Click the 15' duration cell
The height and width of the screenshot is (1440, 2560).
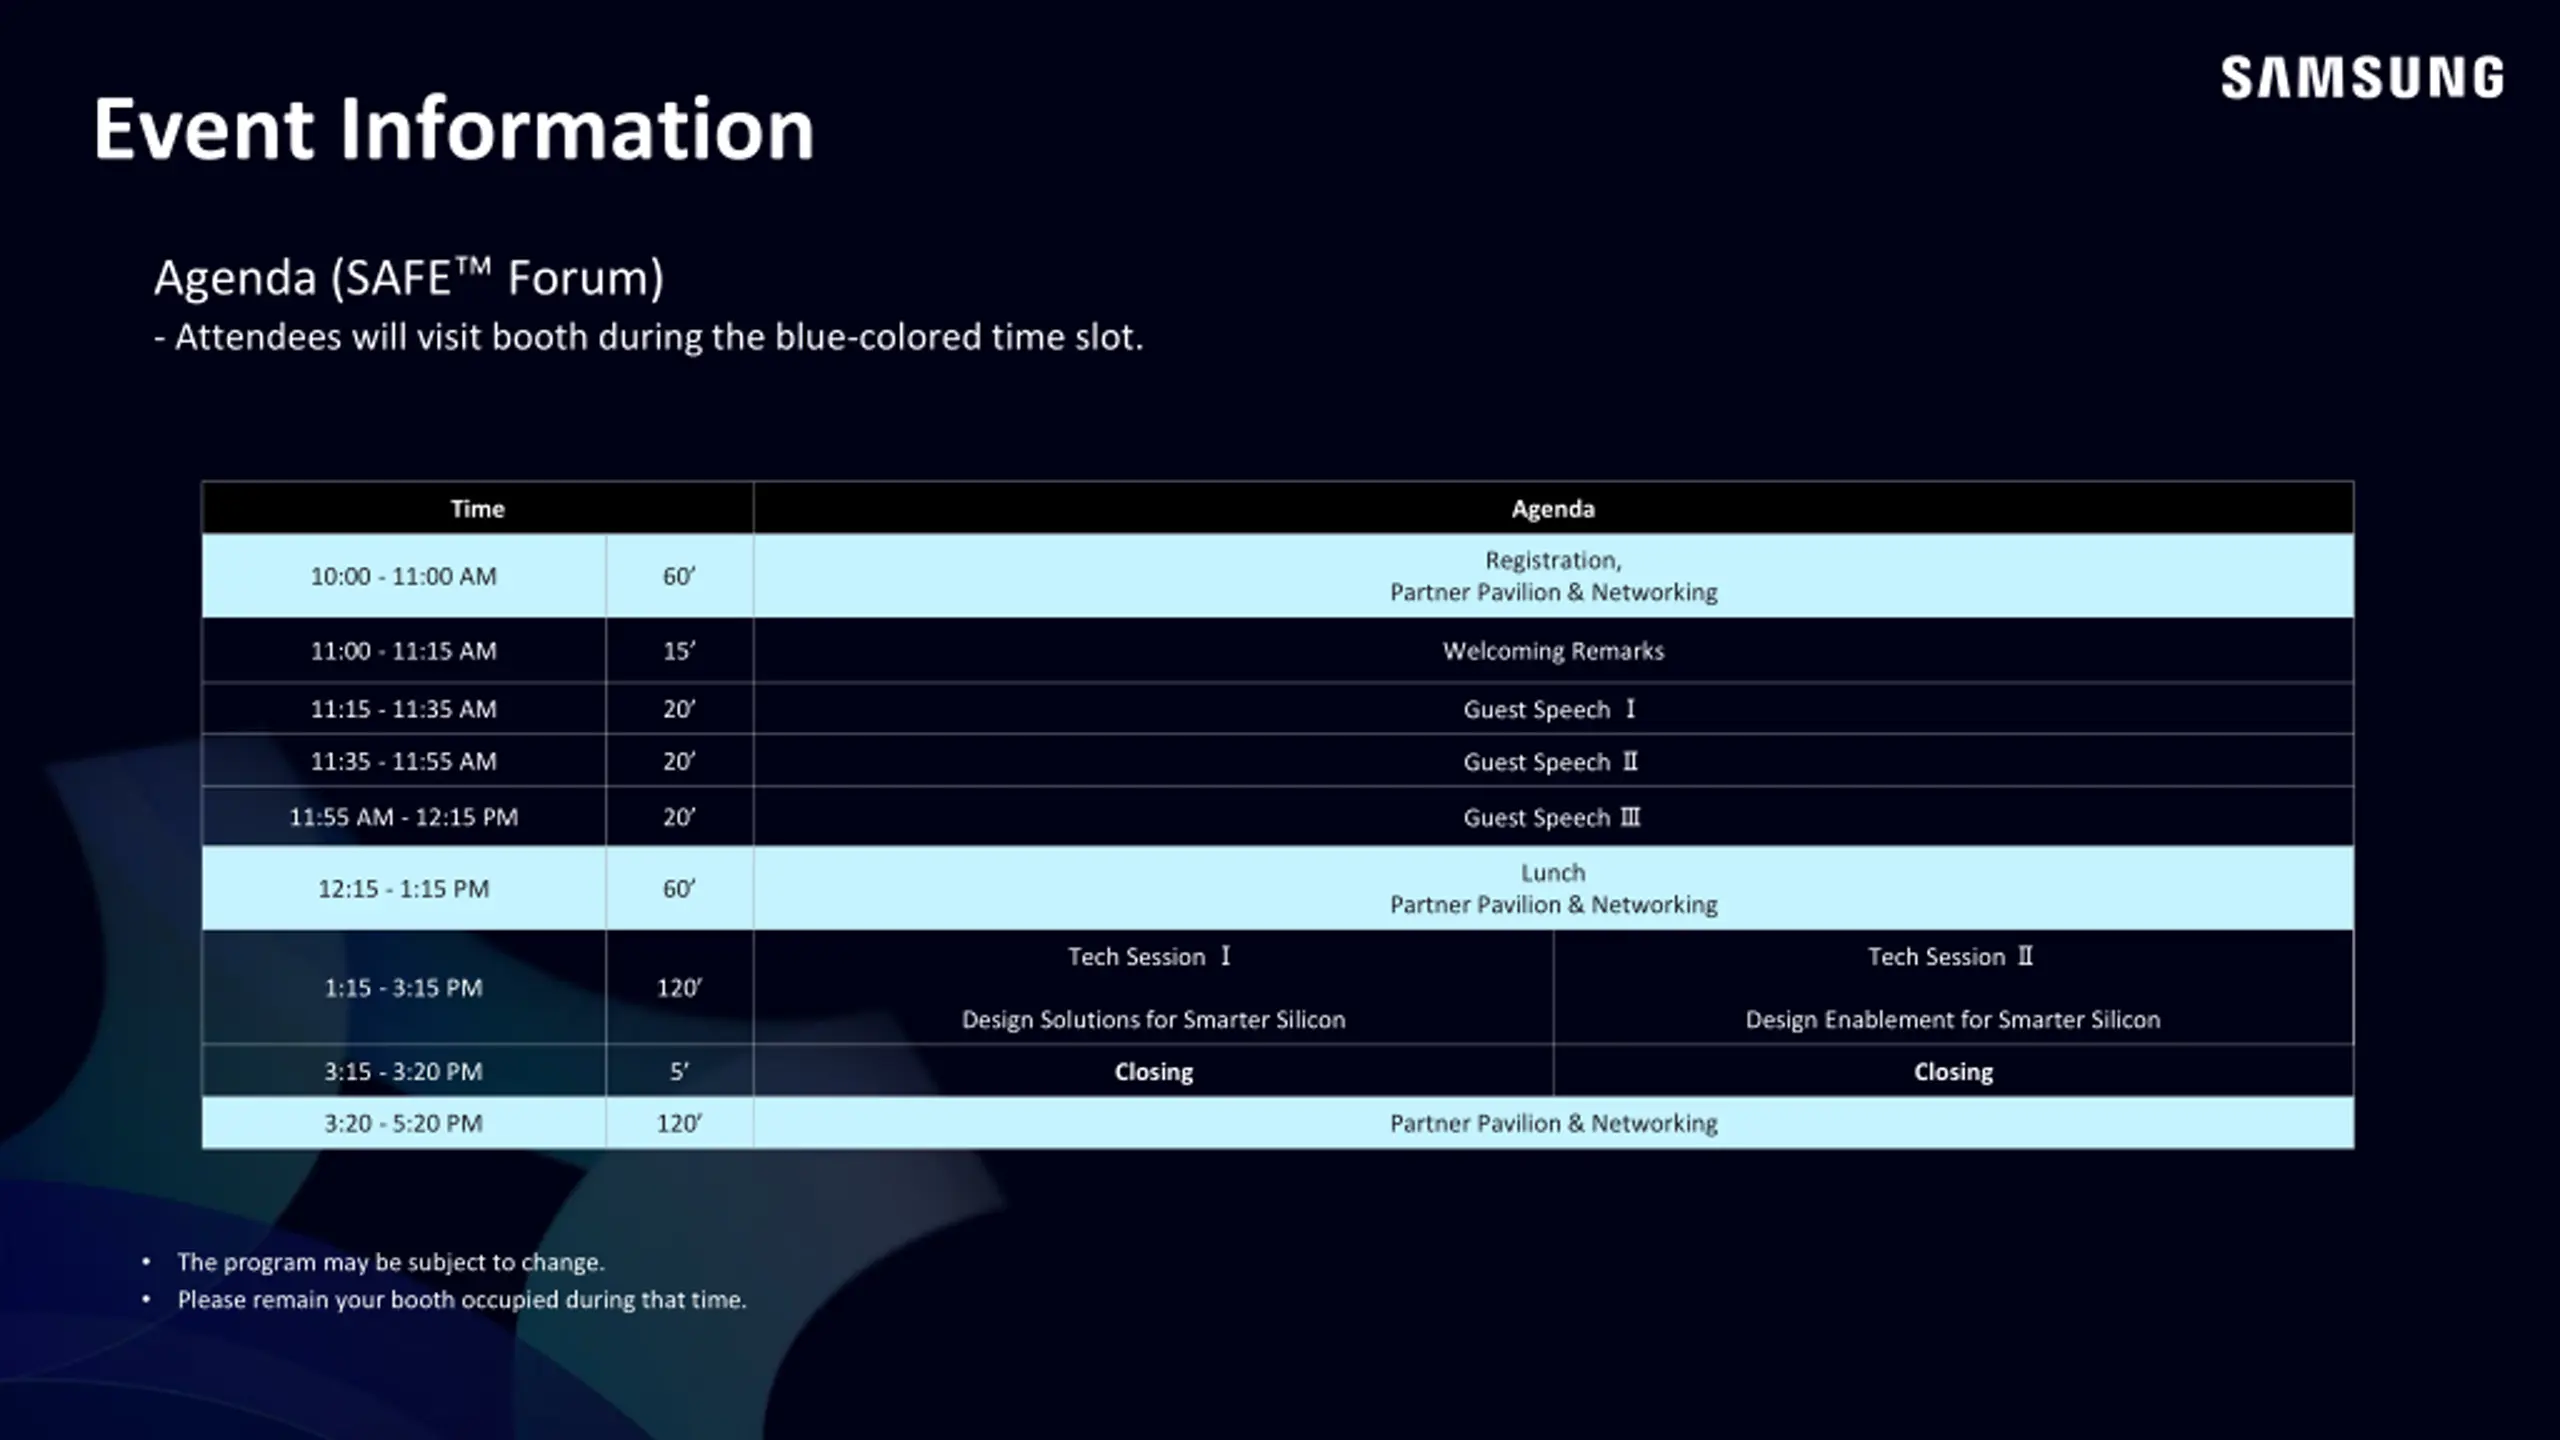click(x=679, y=651)
